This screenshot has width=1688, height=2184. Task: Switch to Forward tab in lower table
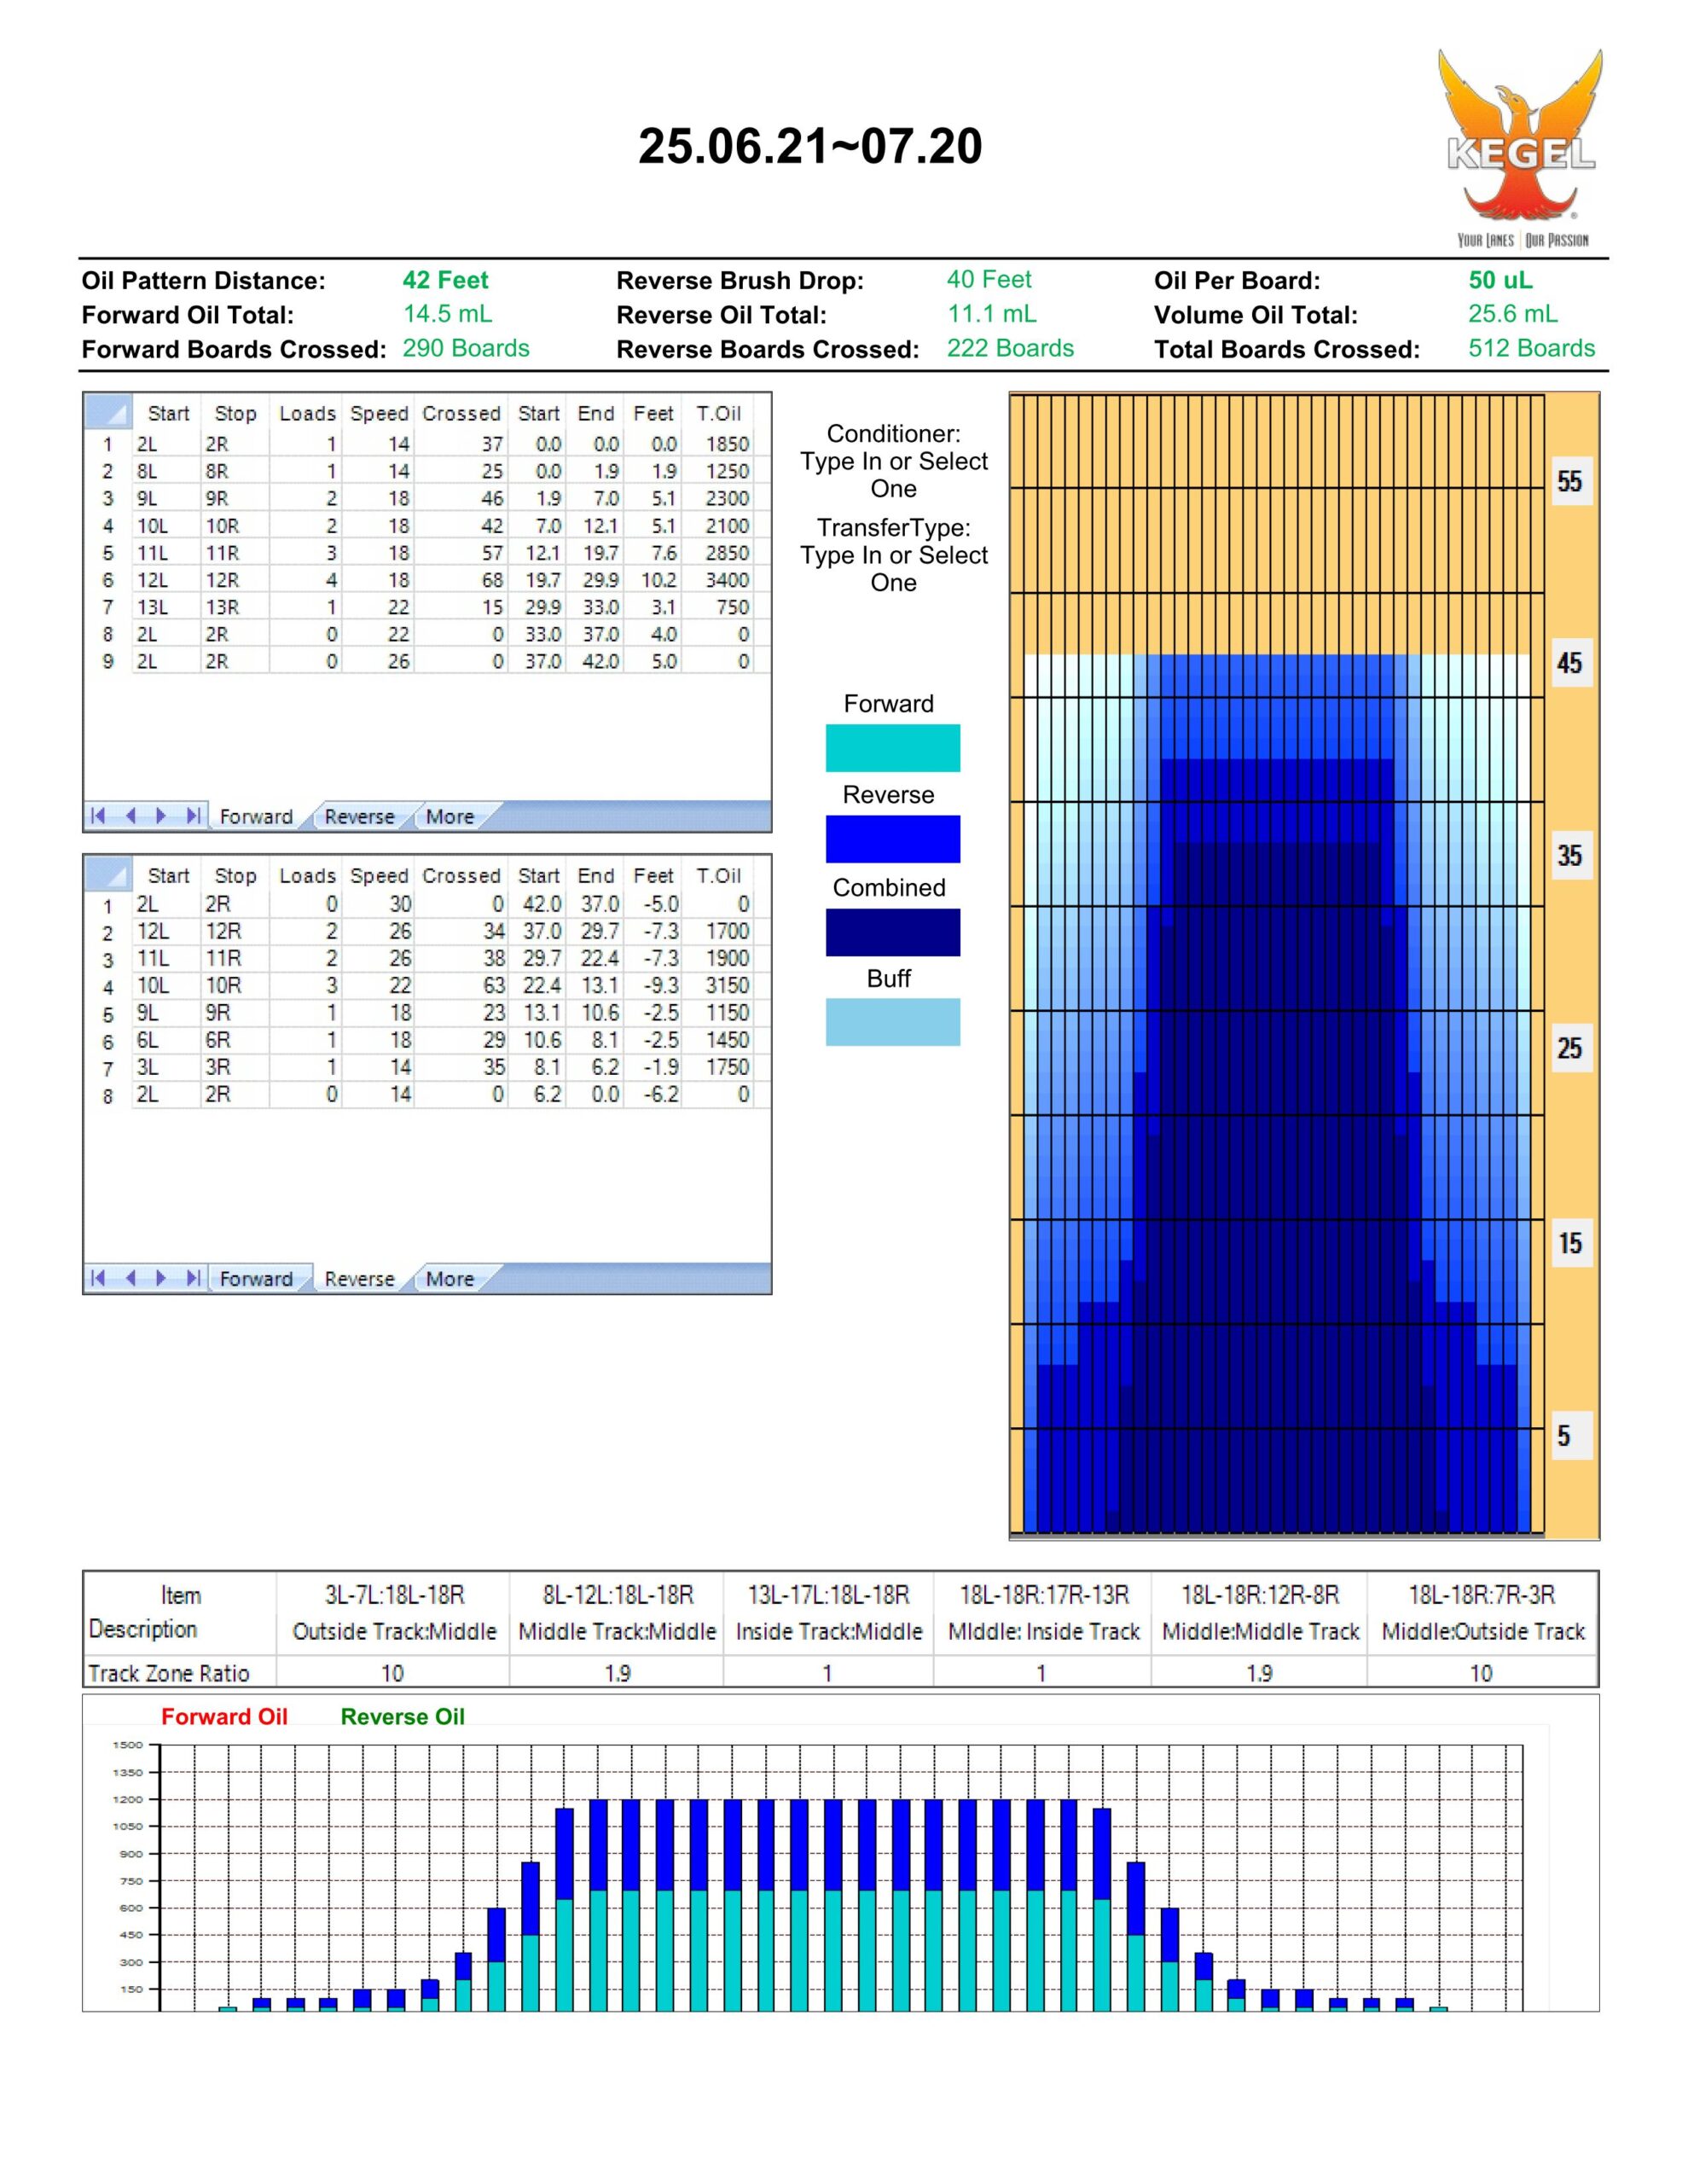[x=256, y=1278]
